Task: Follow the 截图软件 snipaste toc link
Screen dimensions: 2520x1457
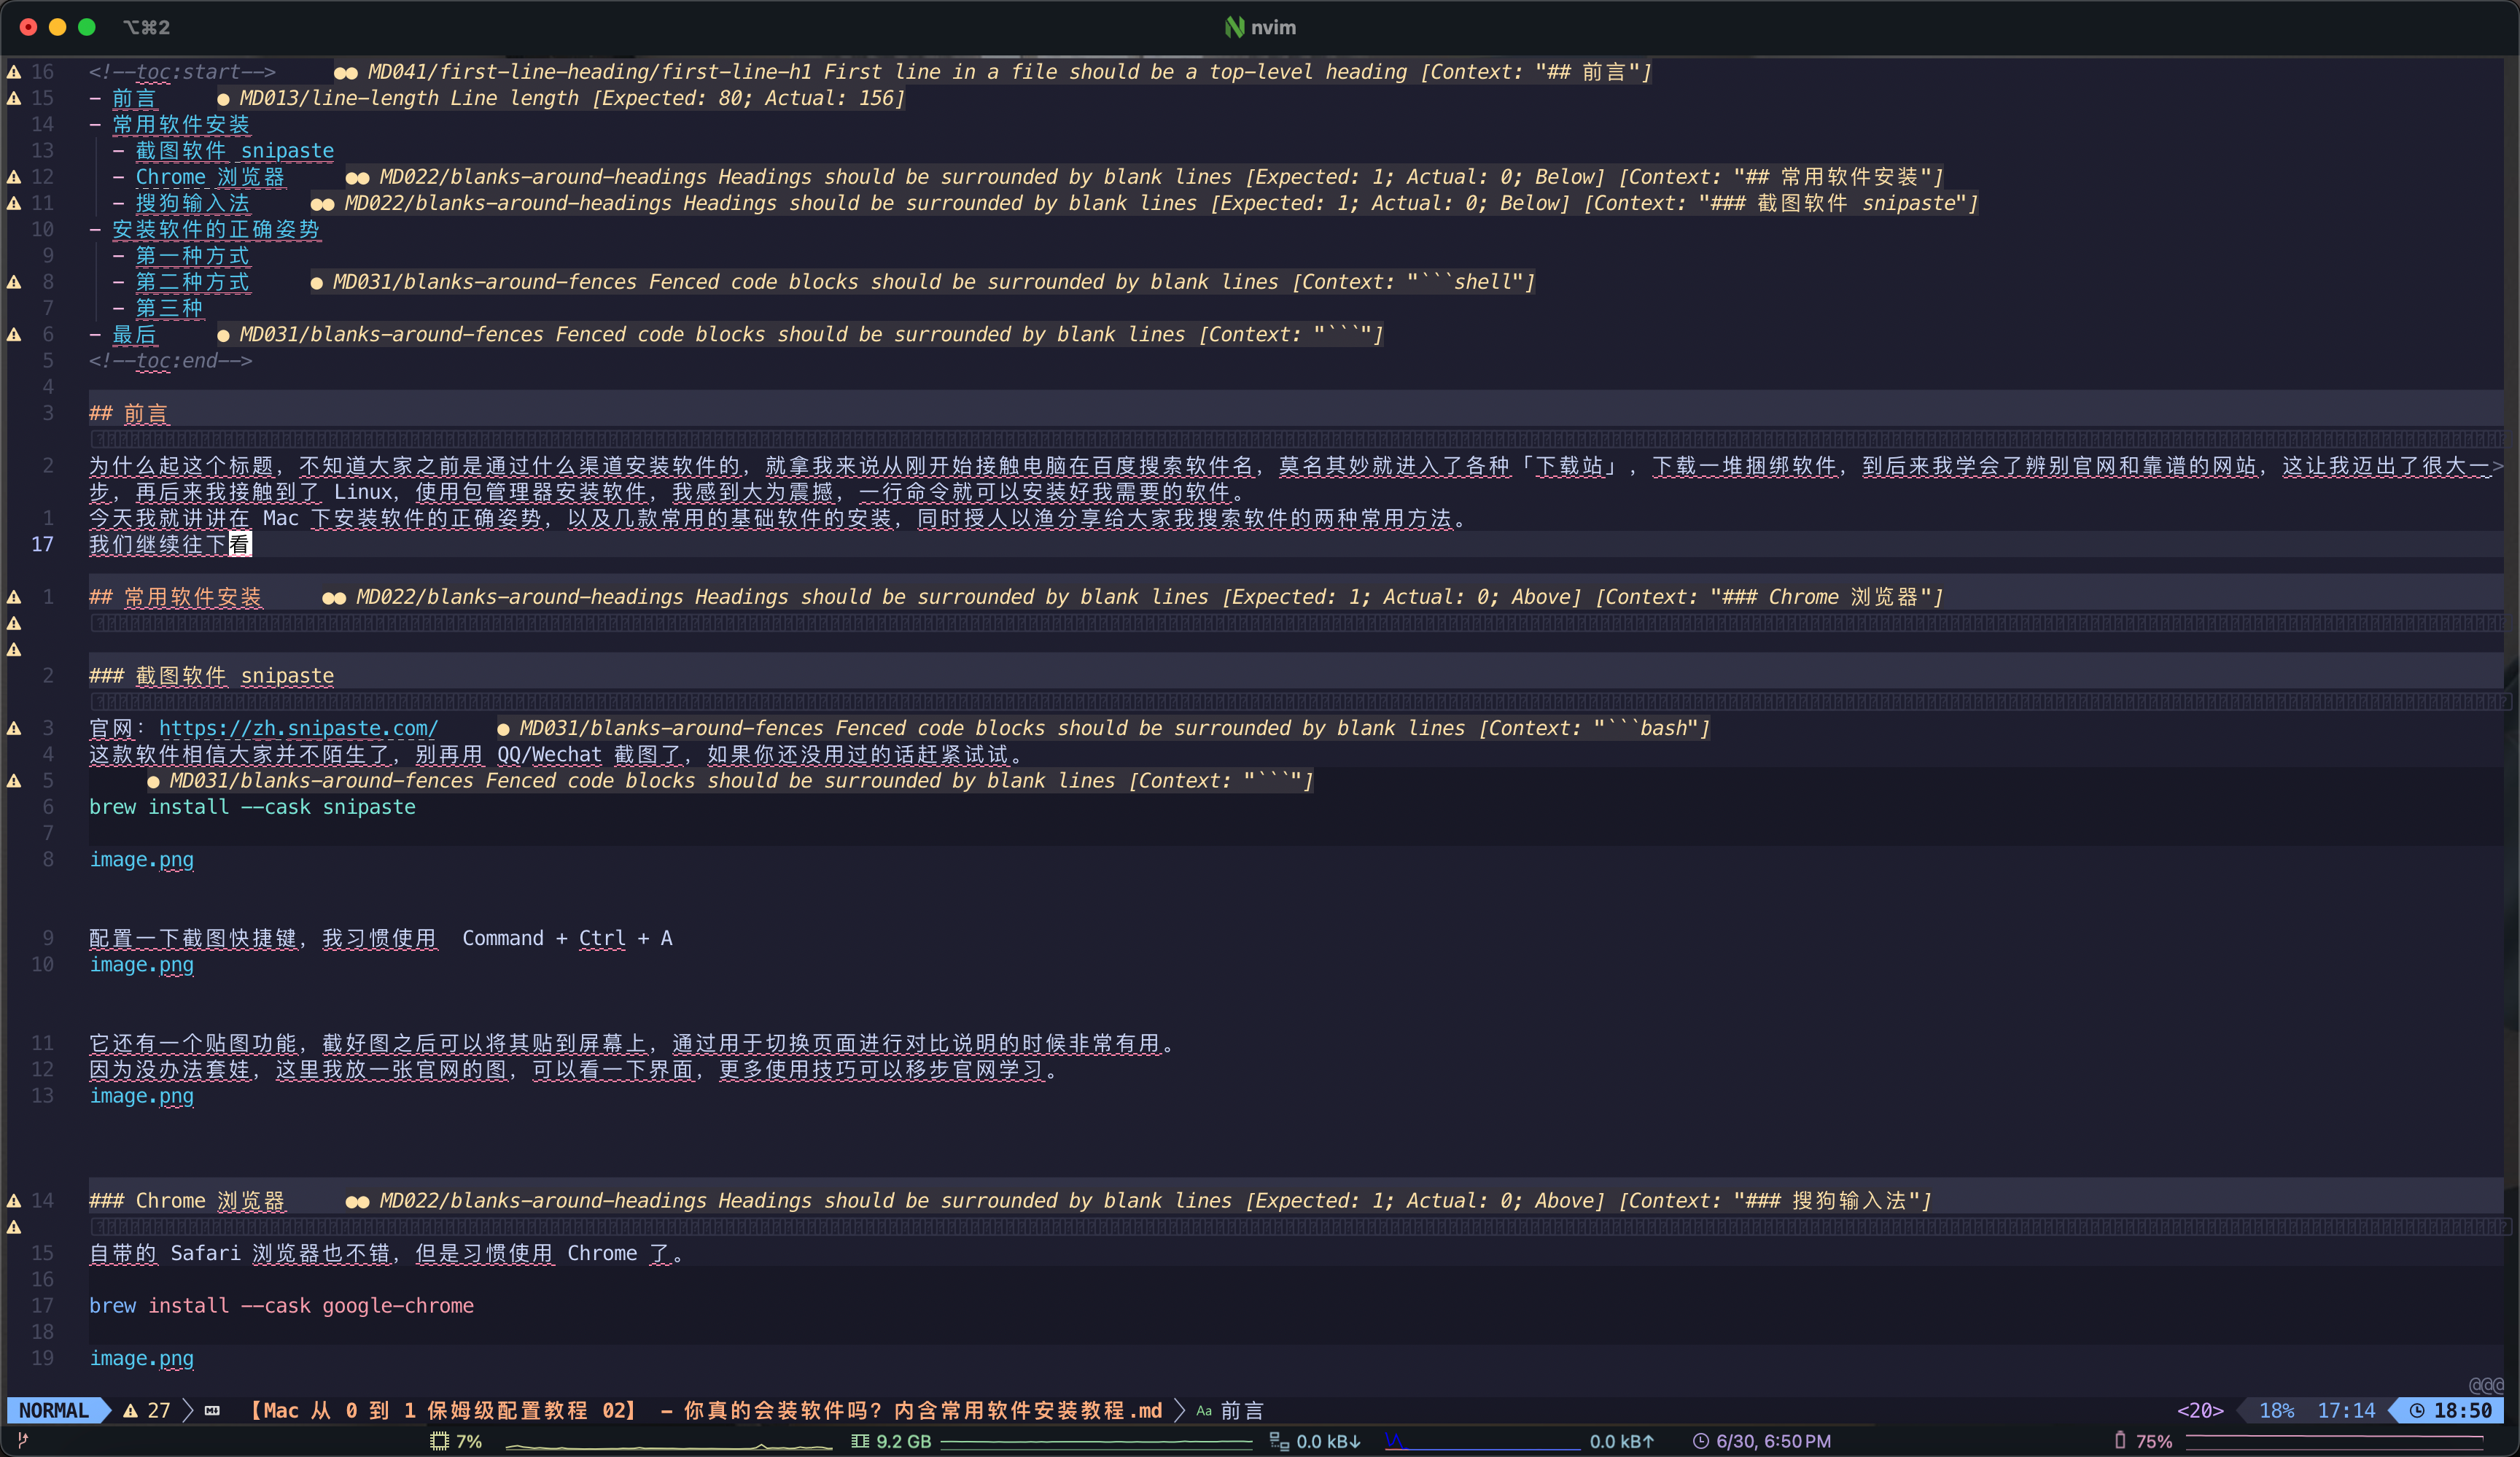Action: pos(235,151)
